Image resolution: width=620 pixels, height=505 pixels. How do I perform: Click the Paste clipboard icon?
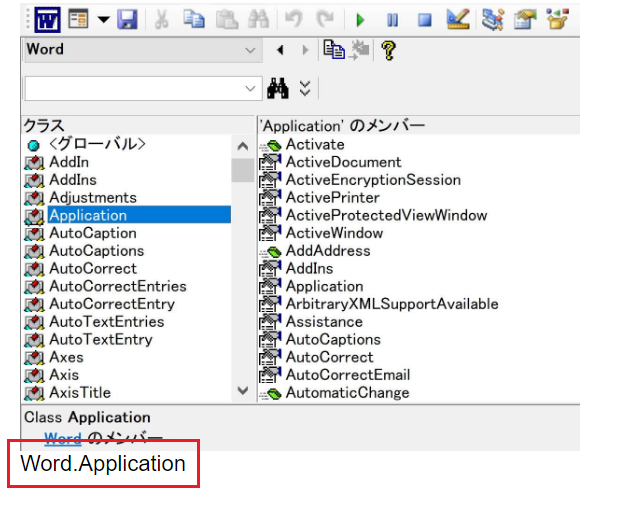pyautogui.click(x=227, y=19)
